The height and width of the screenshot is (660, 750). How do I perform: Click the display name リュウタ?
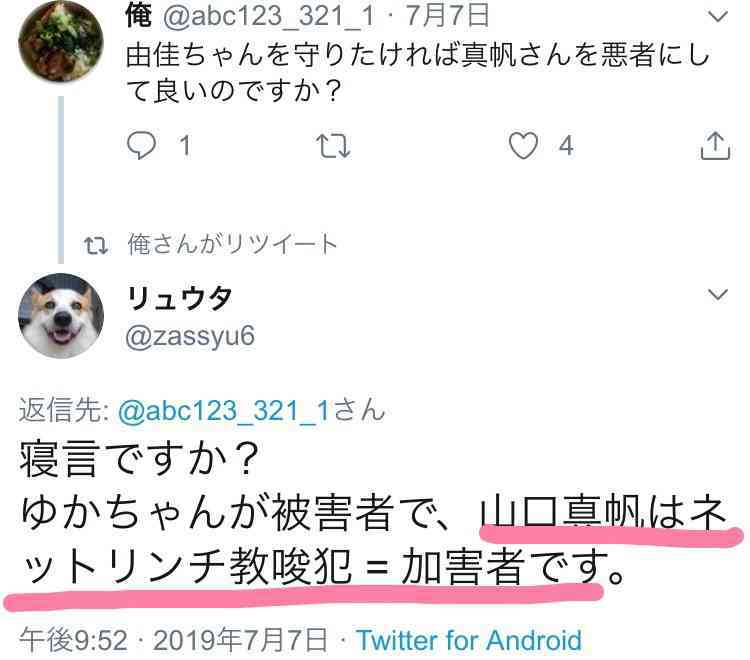tap(179, 298)
